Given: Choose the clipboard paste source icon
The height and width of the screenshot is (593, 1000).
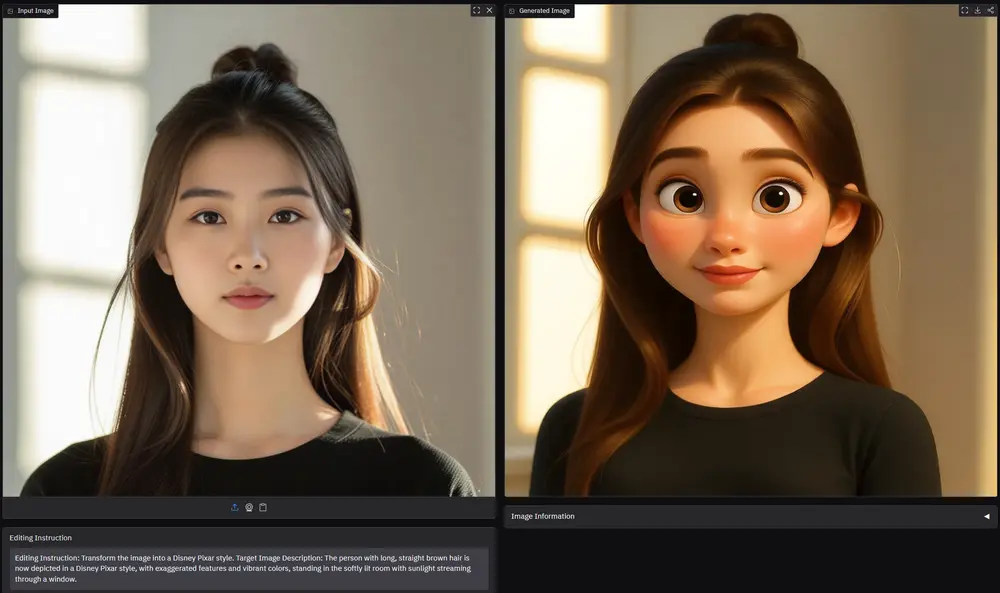Looking at the screenshot, I should tap(263, 508).
